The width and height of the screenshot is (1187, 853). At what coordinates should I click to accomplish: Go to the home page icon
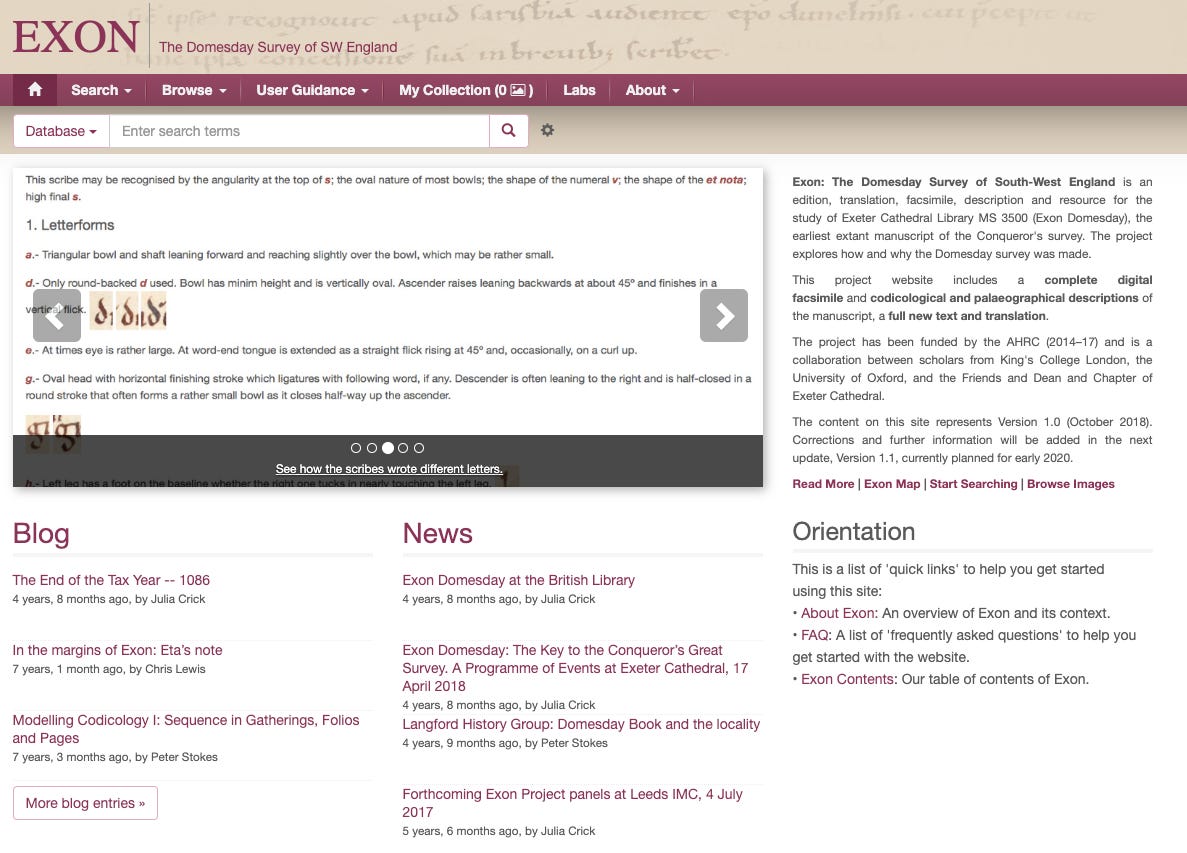point(35,90)
